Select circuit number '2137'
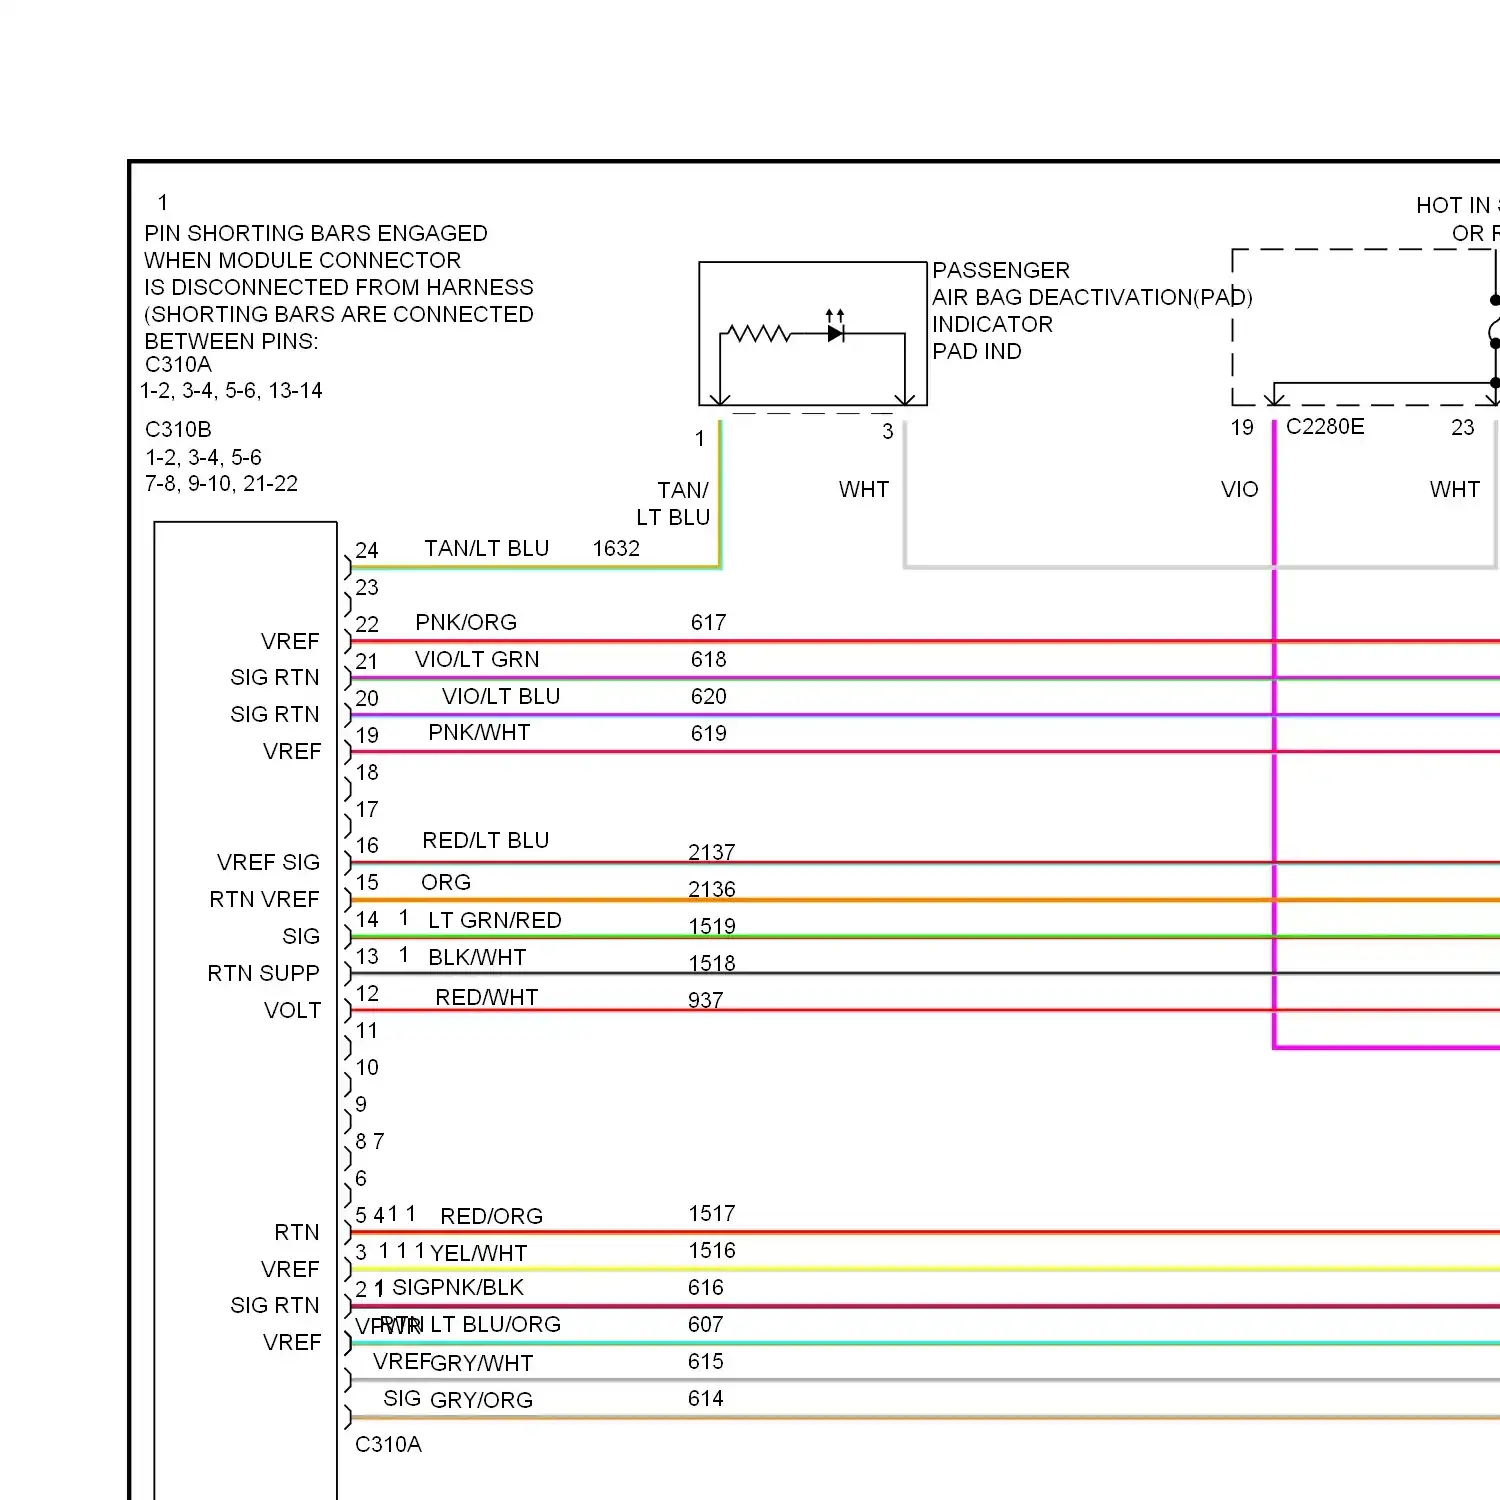This screenshot has height=1500, width=1500. tap(712, 852)
